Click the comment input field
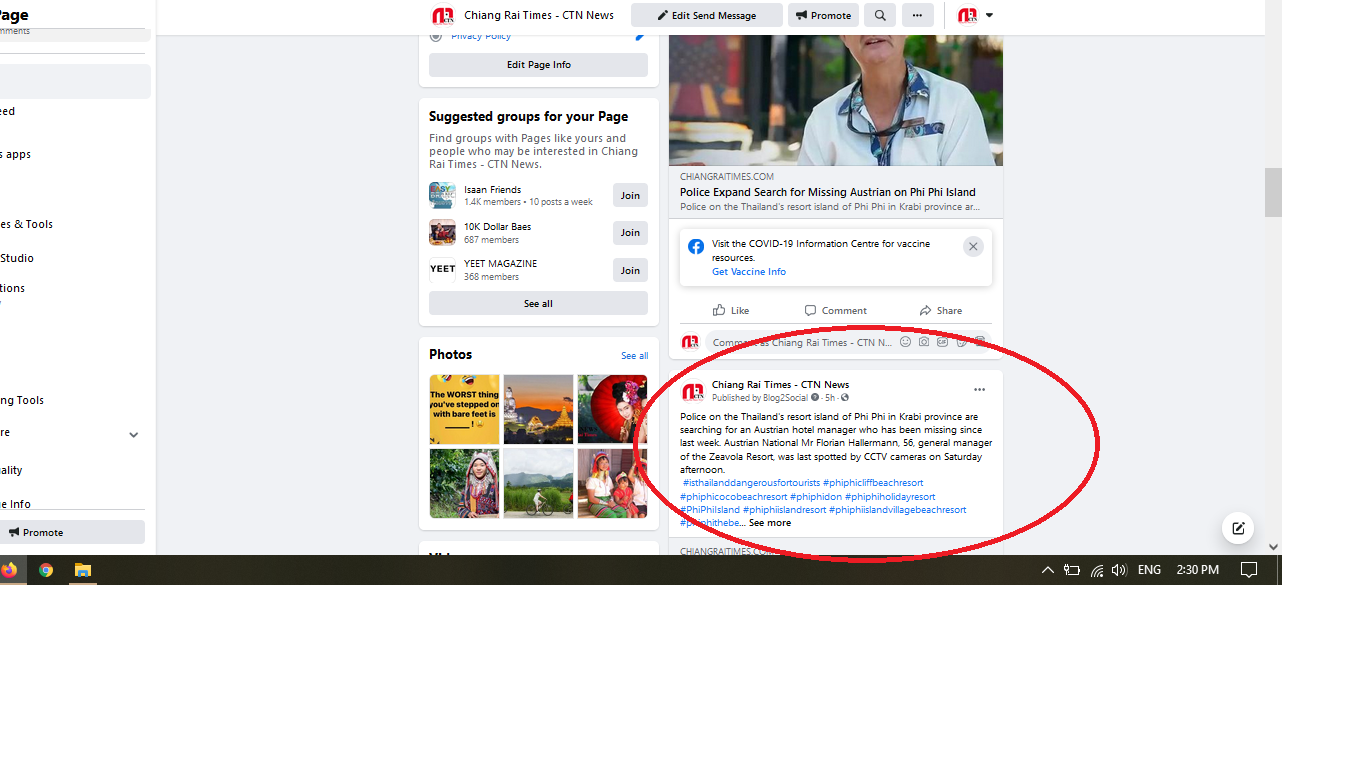 pyautogui.click(x=848, y=342)
